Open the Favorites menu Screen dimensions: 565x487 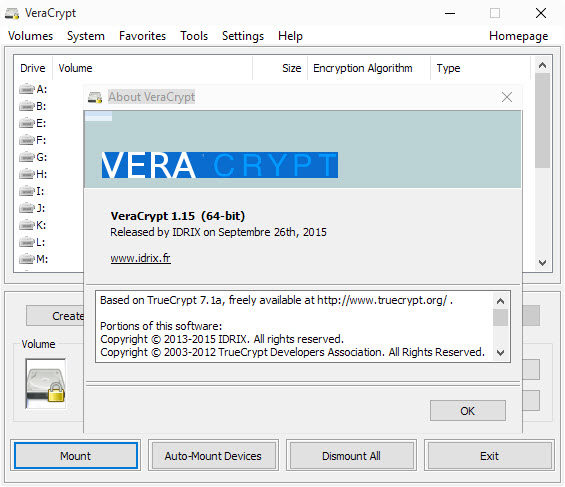142,36
